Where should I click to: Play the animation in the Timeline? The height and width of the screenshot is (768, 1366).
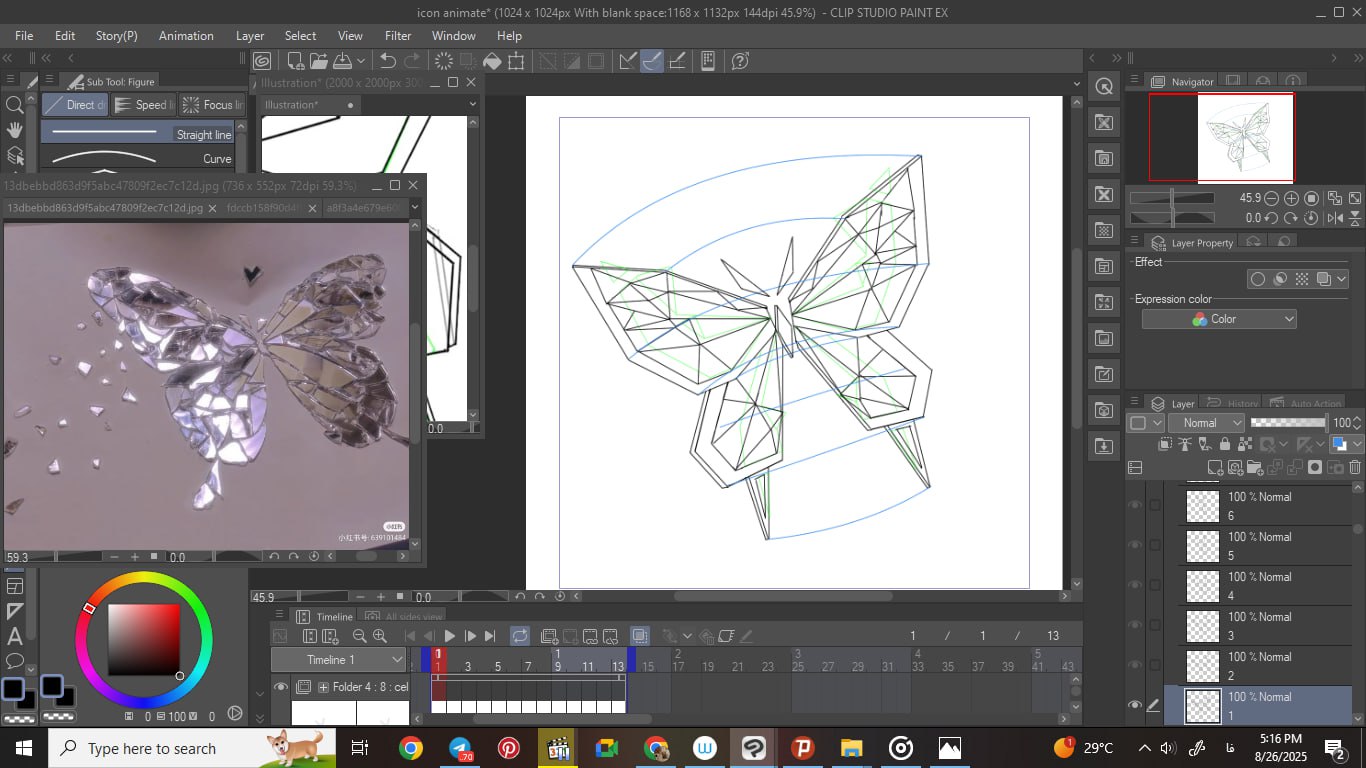point(450,636)
